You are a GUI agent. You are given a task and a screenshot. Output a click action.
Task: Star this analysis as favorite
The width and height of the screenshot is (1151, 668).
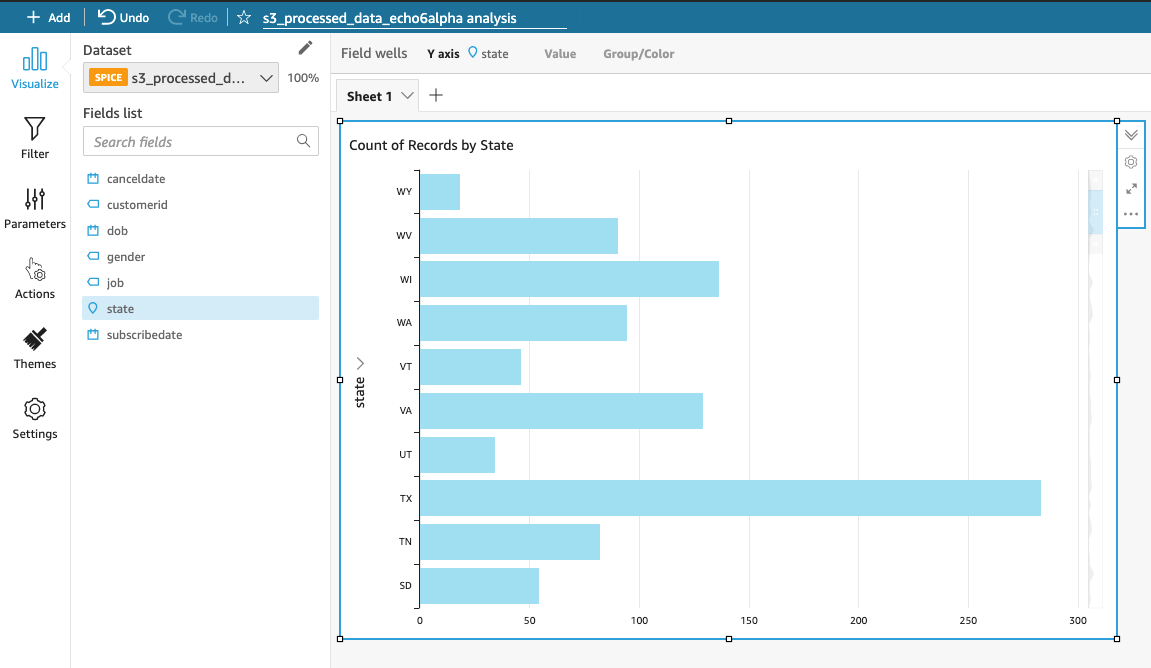pyautogui.click(x=244, y=18)
